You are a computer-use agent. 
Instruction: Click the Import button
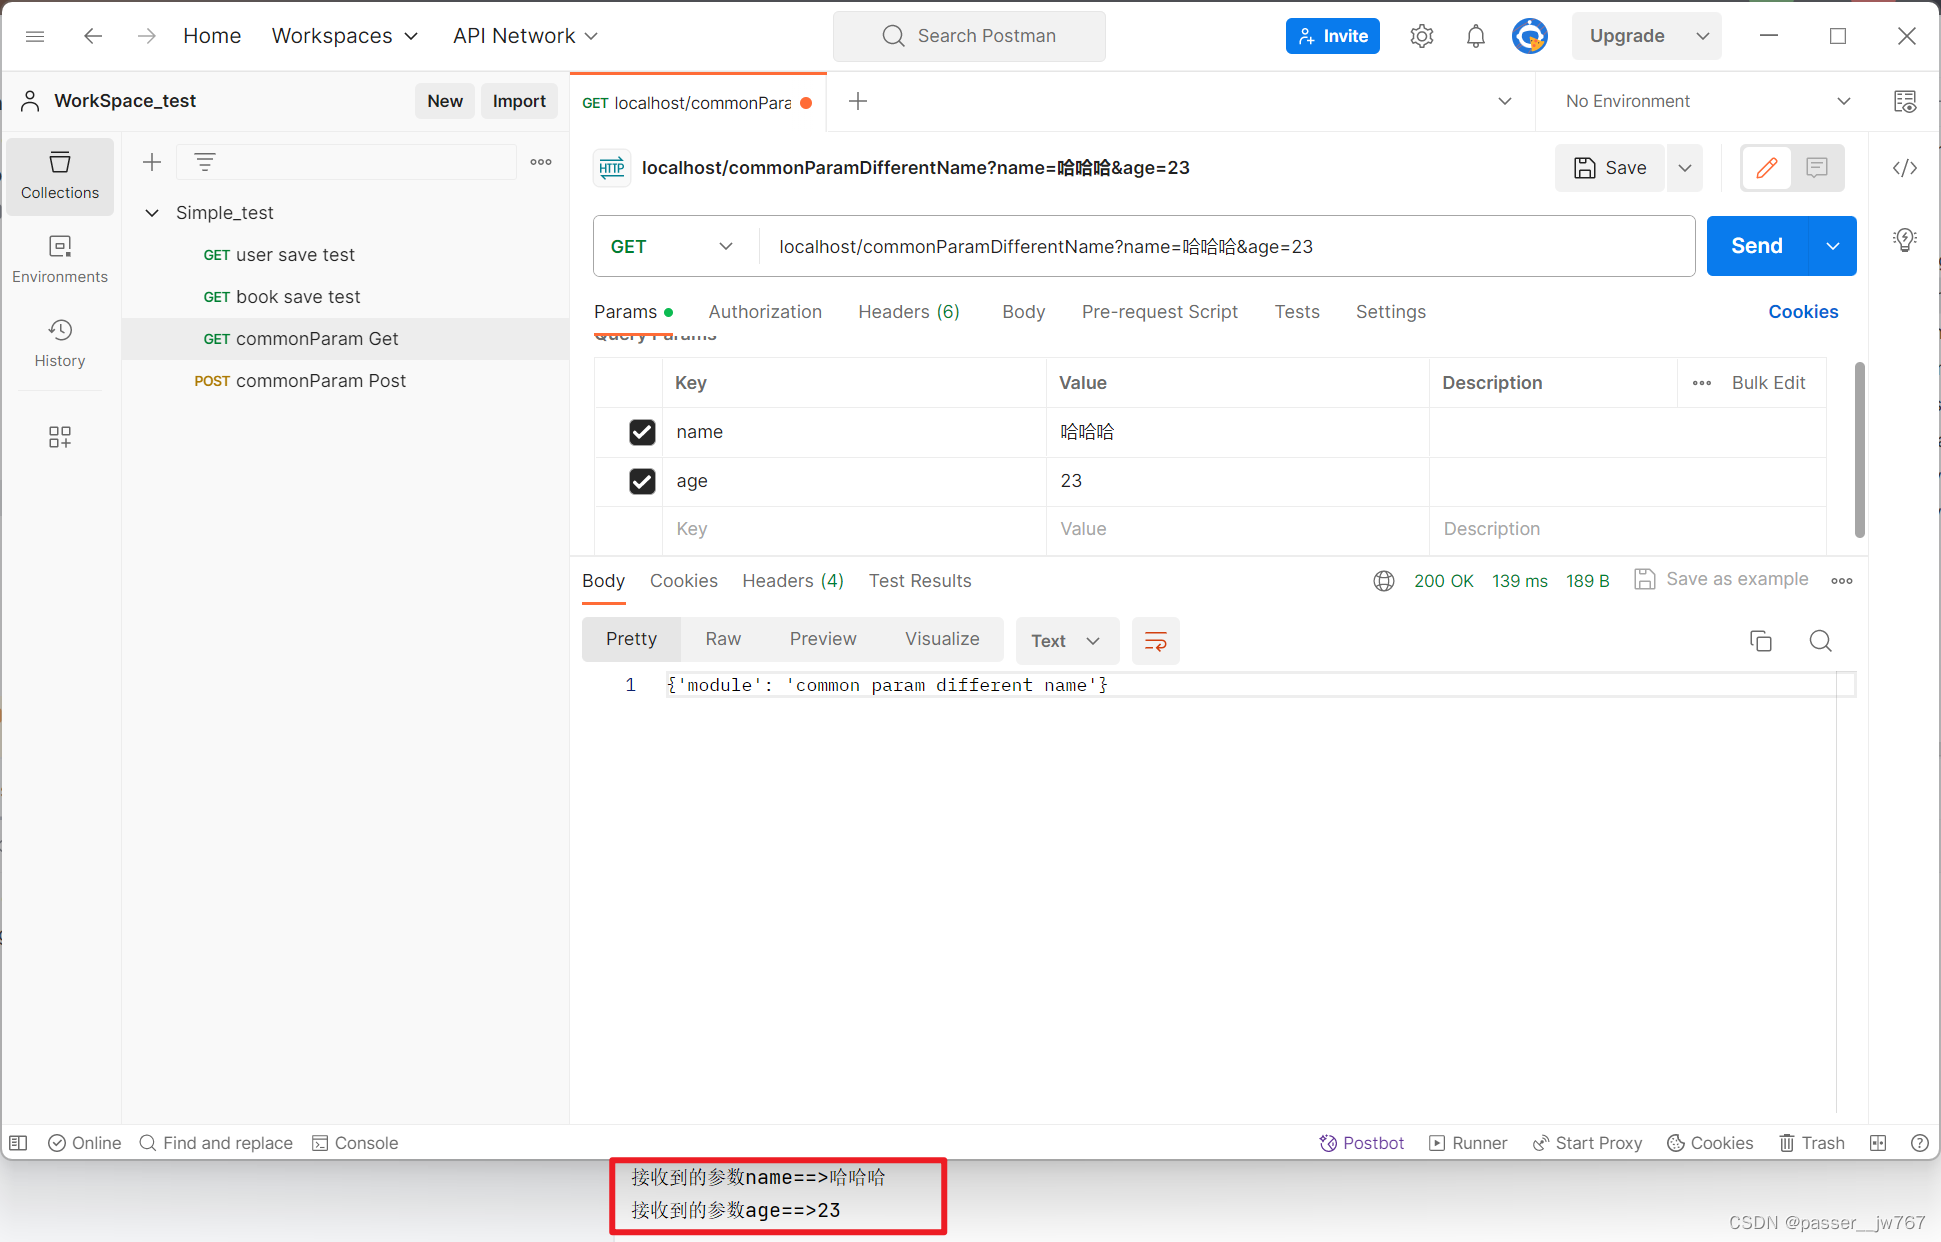[519, 101]
